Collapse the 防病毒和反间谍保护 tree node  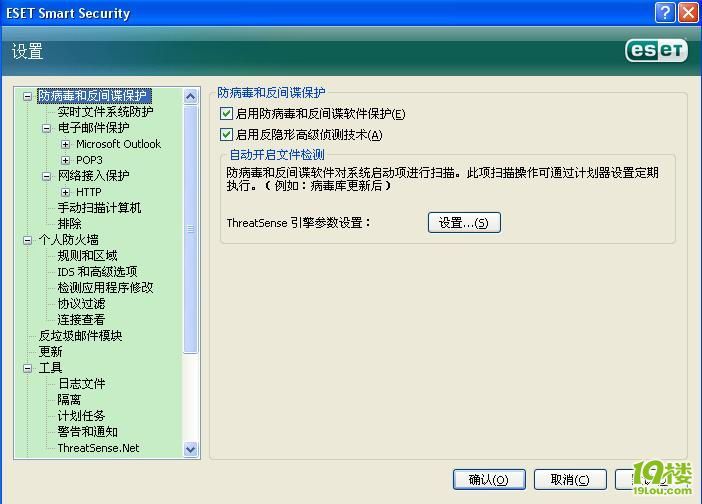pyautogui.click(x=27, y=96)
